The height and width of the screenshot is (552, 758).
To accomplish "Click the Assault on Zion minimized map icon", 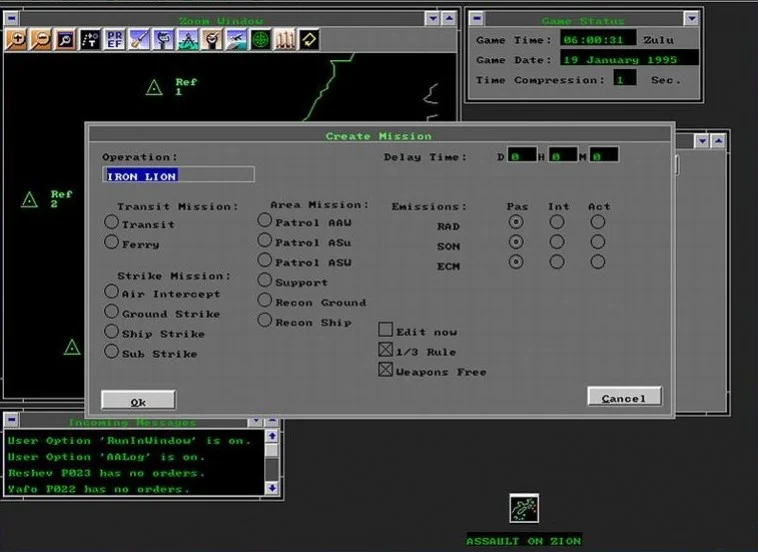I will pyautogui.click(x=524, y=508).
